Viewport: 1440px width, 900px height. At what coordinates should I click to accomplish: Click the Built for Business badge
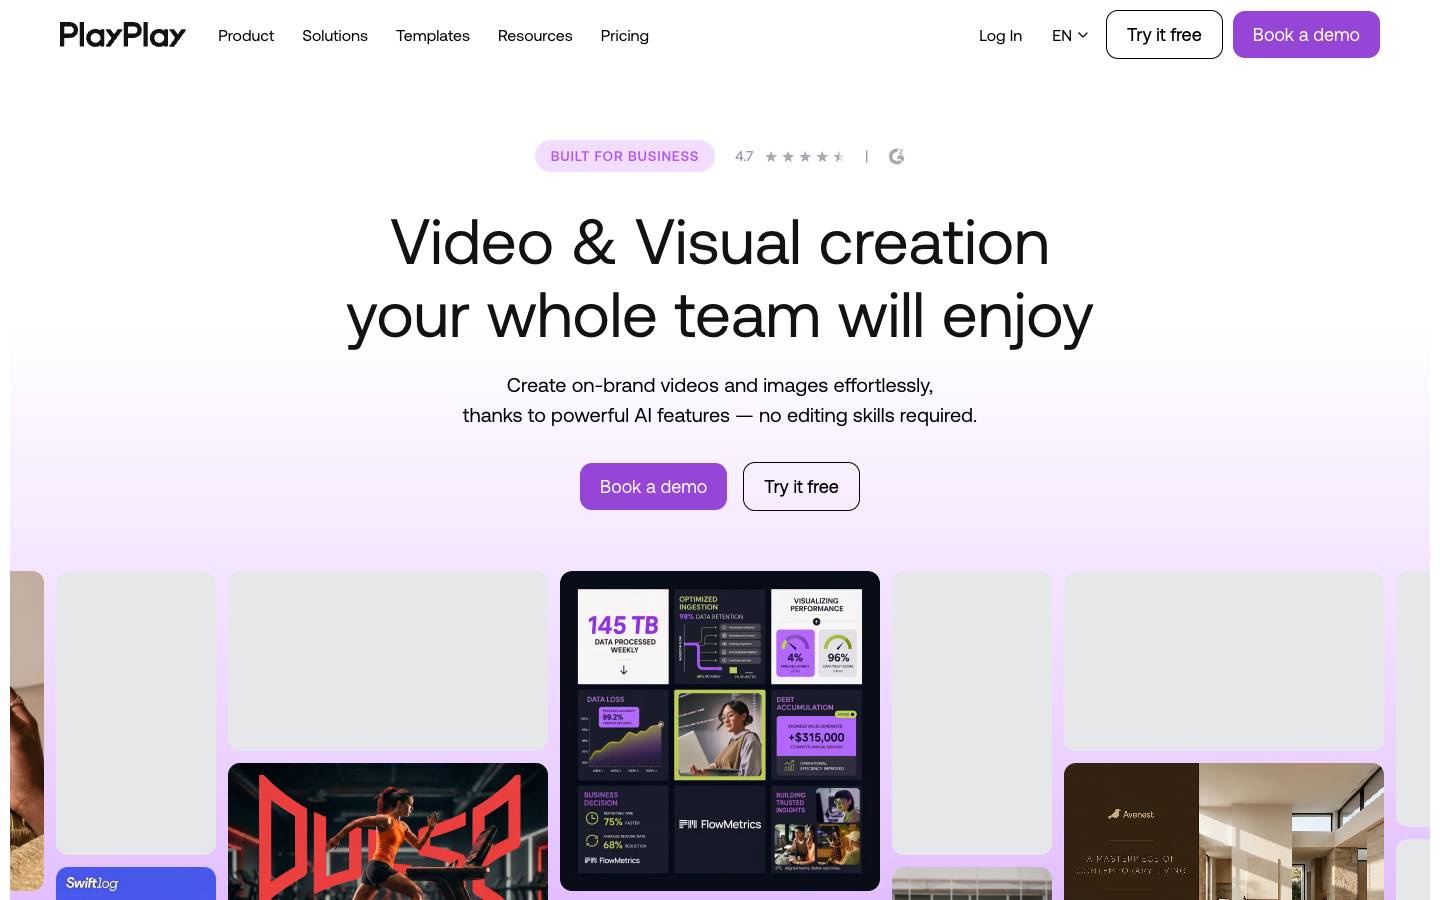[625, 156]
